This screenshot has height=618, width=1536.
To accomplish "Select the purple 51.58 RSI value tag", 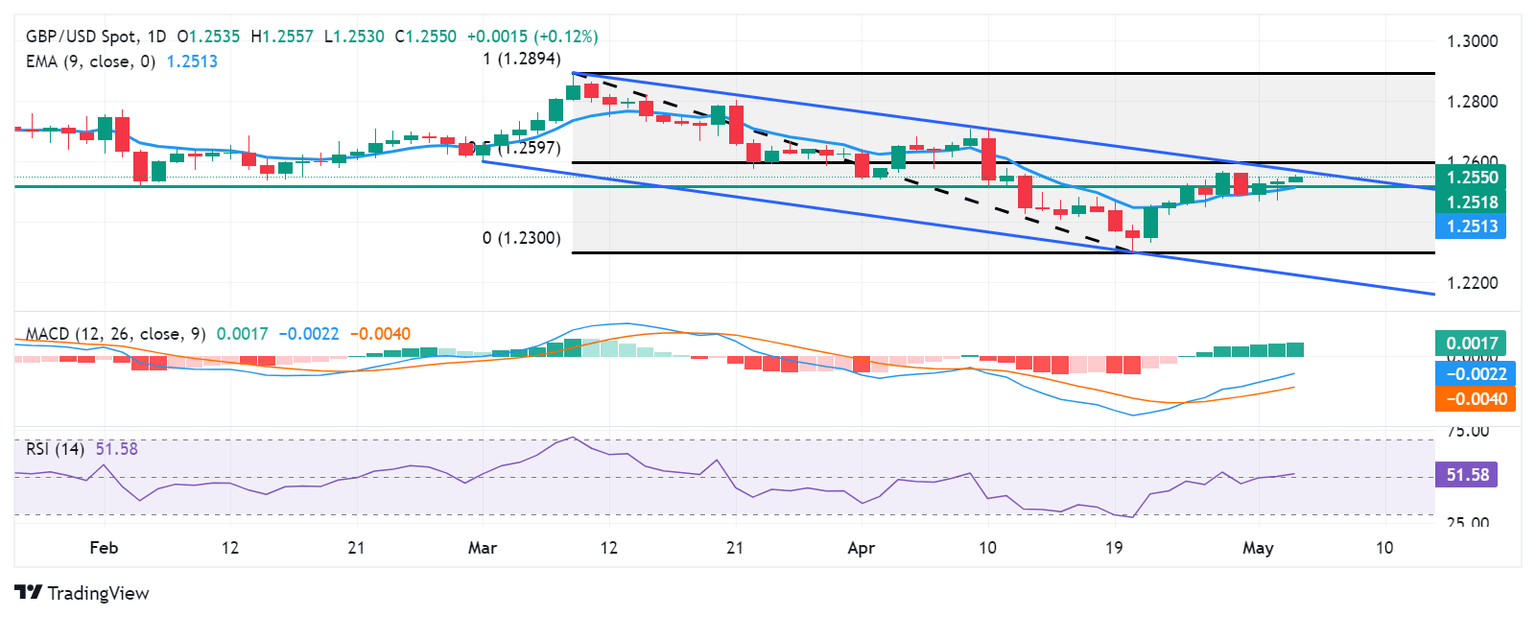I will [x=1464, y=474].
